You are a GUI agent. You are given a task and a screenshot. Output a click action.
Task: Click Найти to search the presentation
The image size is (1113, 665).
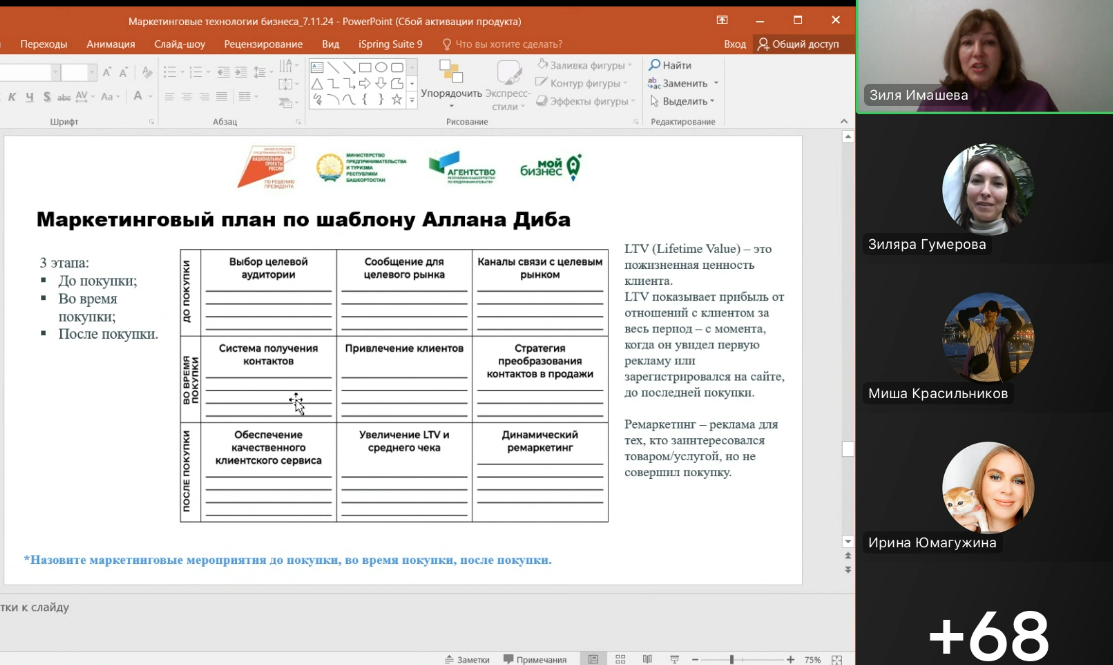pyautogui.click(x=670, y=65)
